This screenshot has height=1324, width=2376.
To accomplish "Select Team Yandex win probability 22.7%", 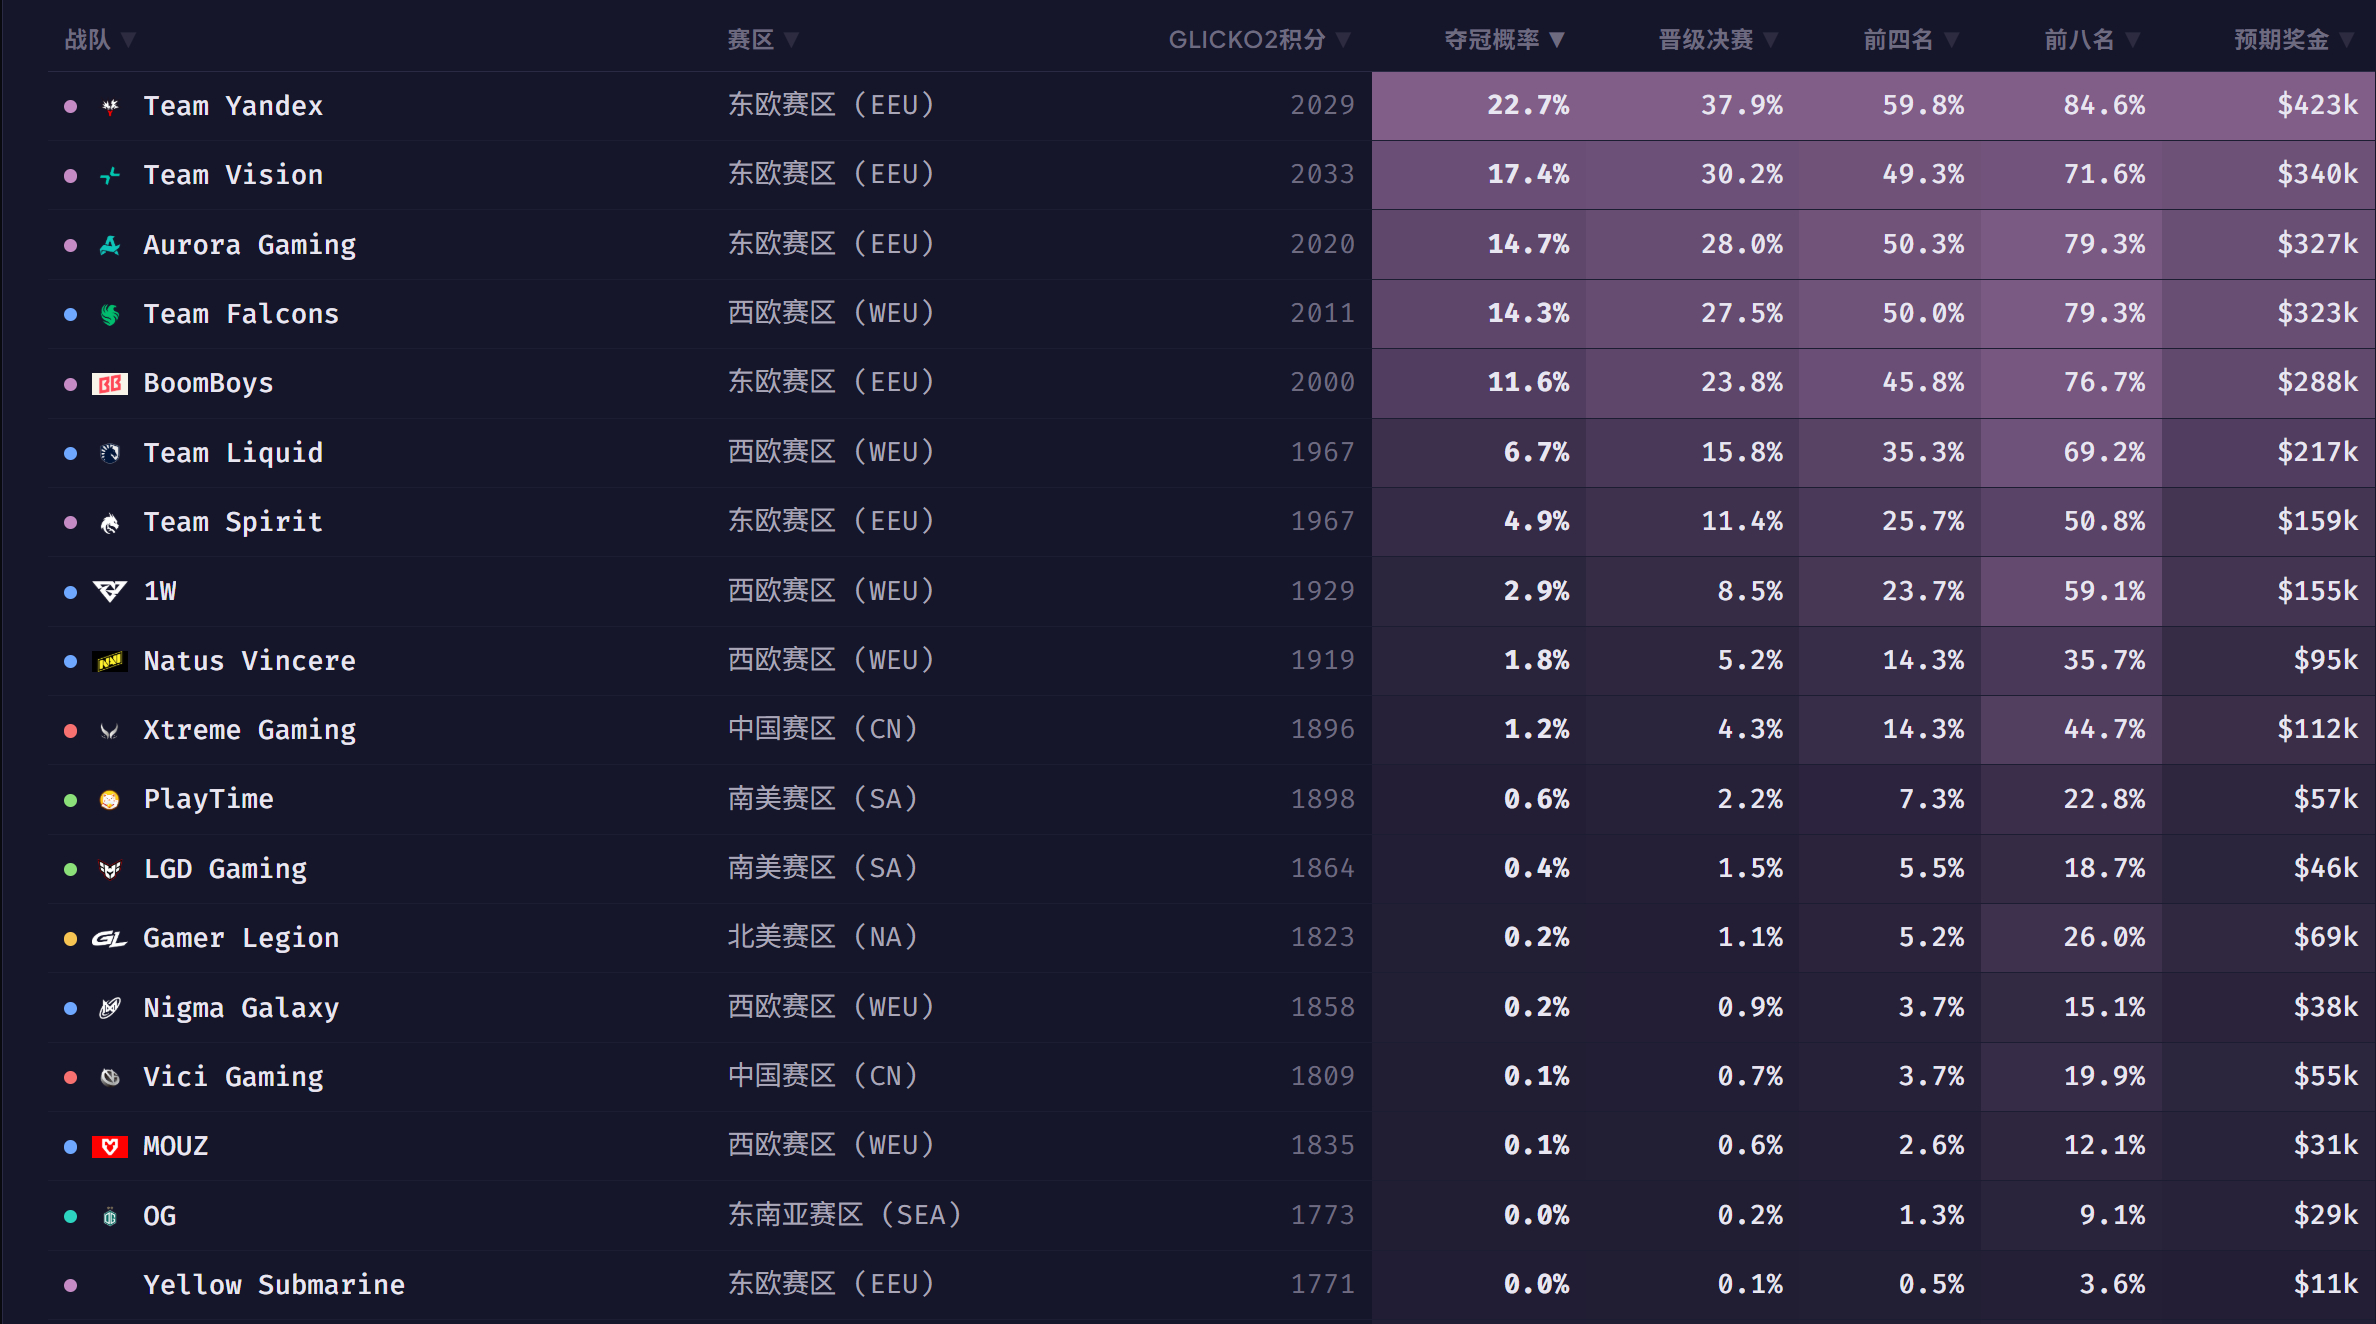I will [x=1528, y=106].
